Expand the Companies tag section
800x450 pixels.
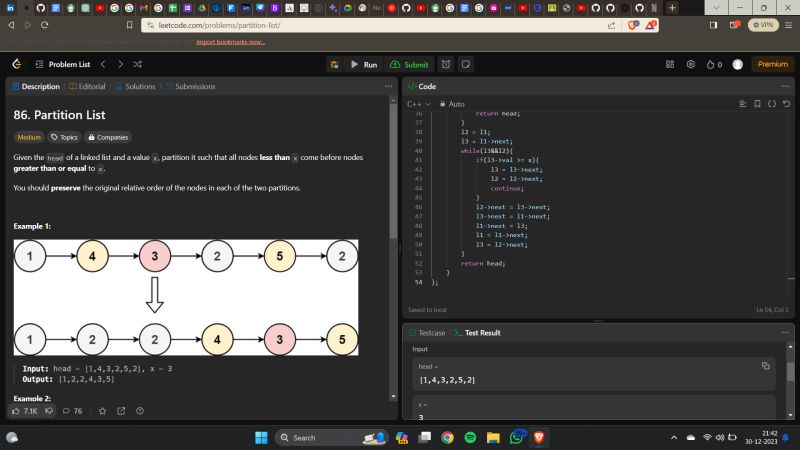[x=109, y=137]
